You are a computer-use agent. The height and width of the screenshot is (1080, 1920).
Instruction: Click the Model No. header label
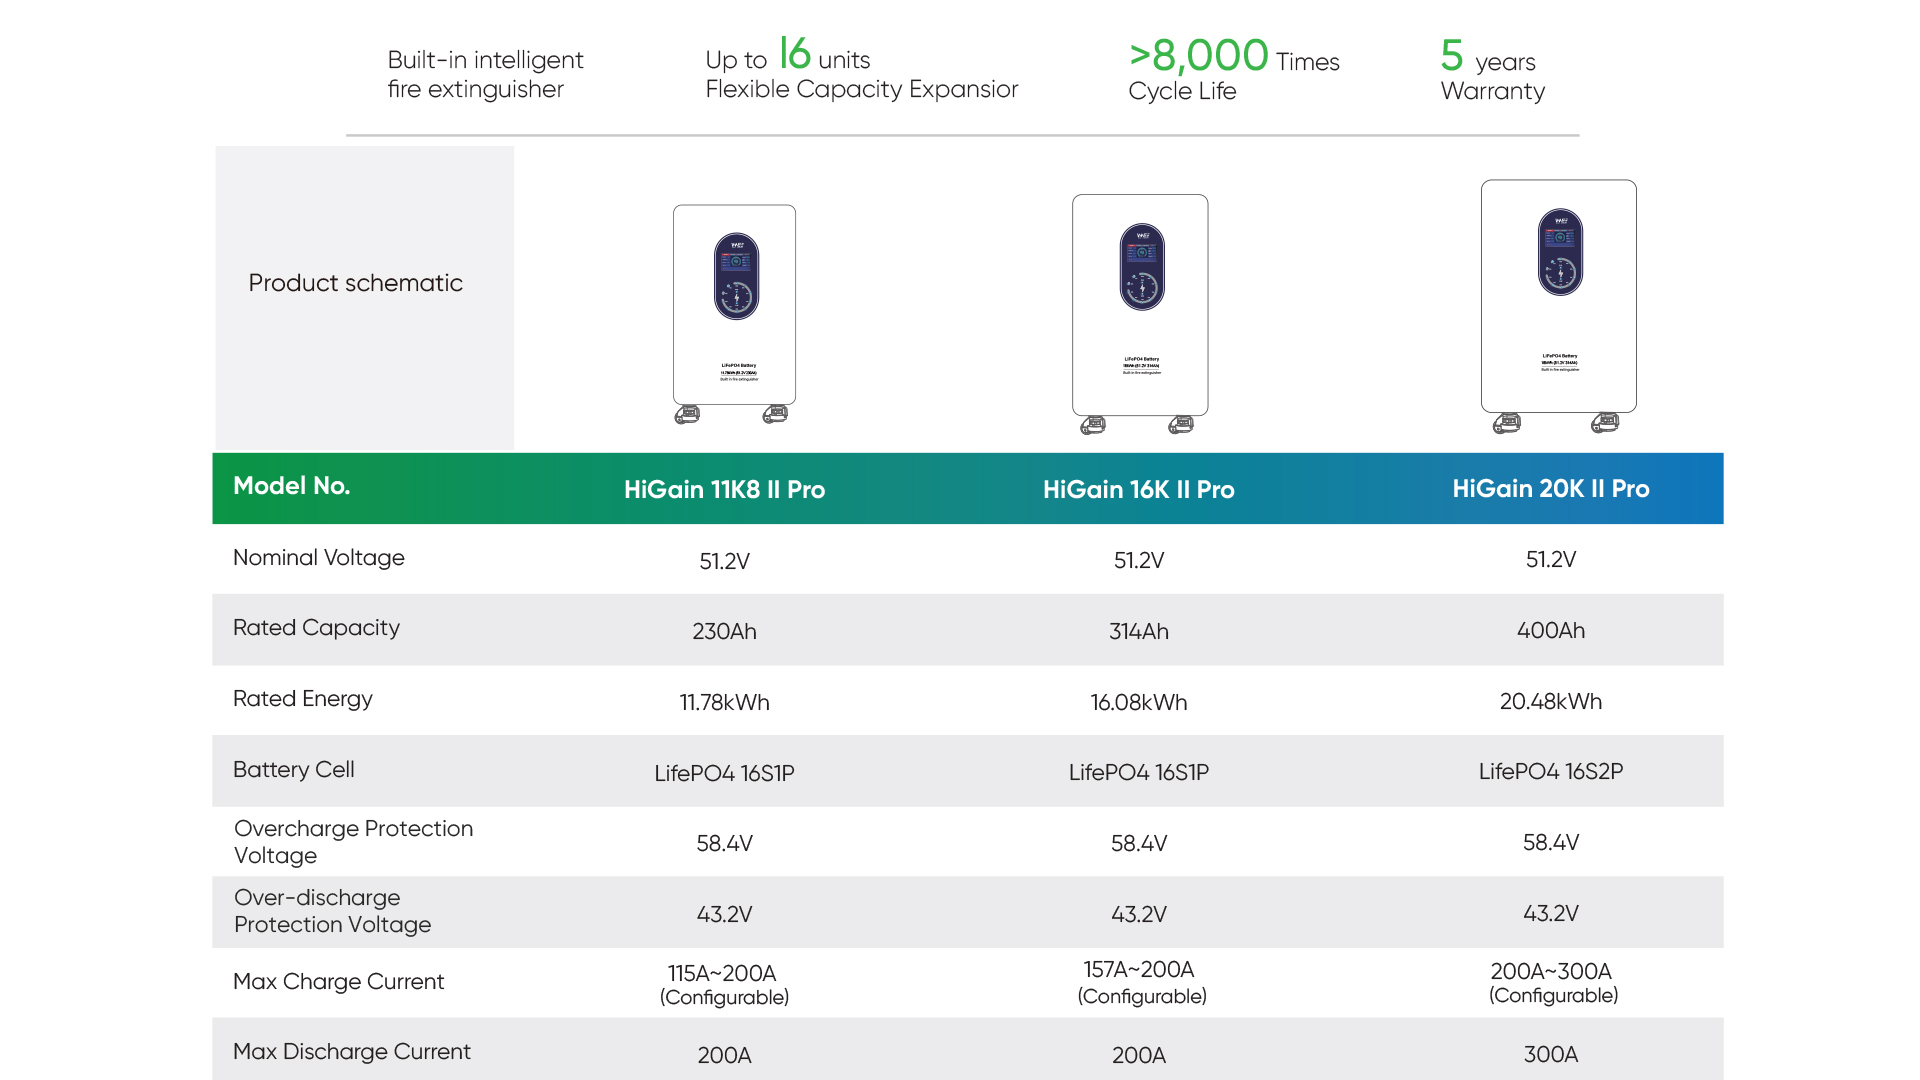coord(291,486)
